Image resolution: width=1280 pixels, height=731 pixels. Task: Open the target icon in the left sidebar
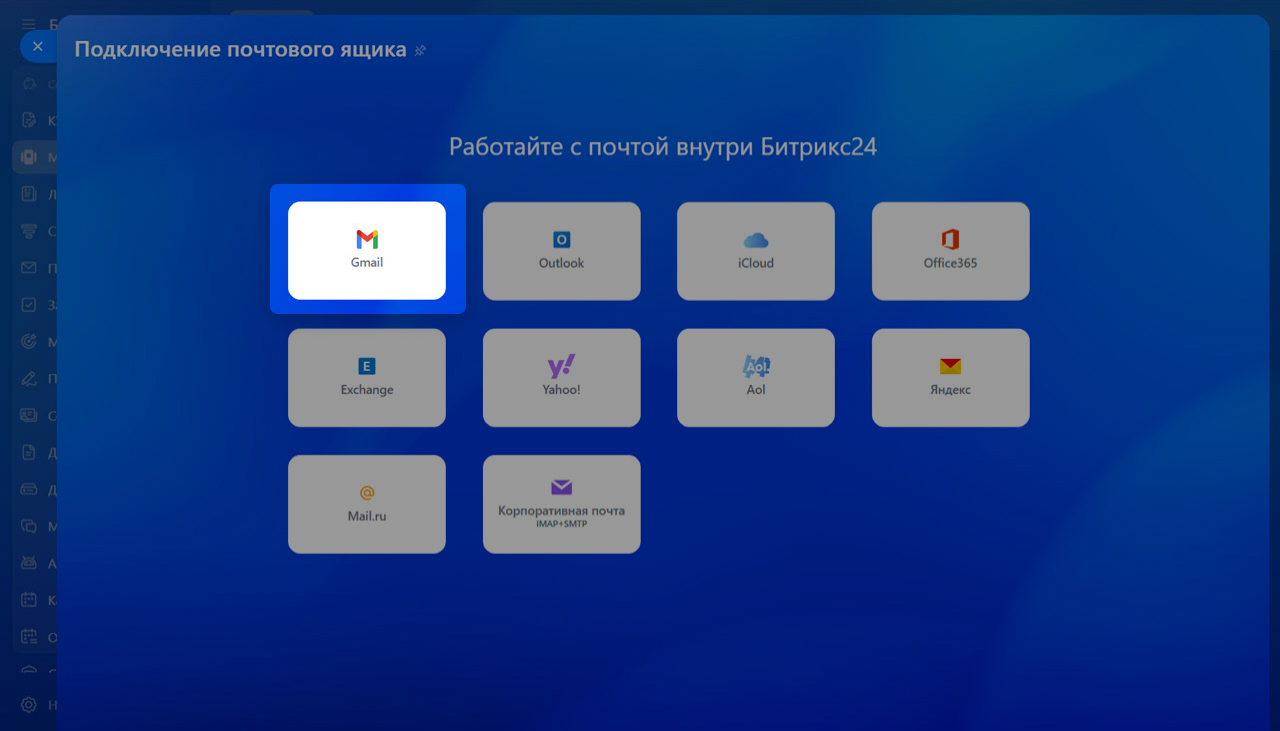pos(29,342)
